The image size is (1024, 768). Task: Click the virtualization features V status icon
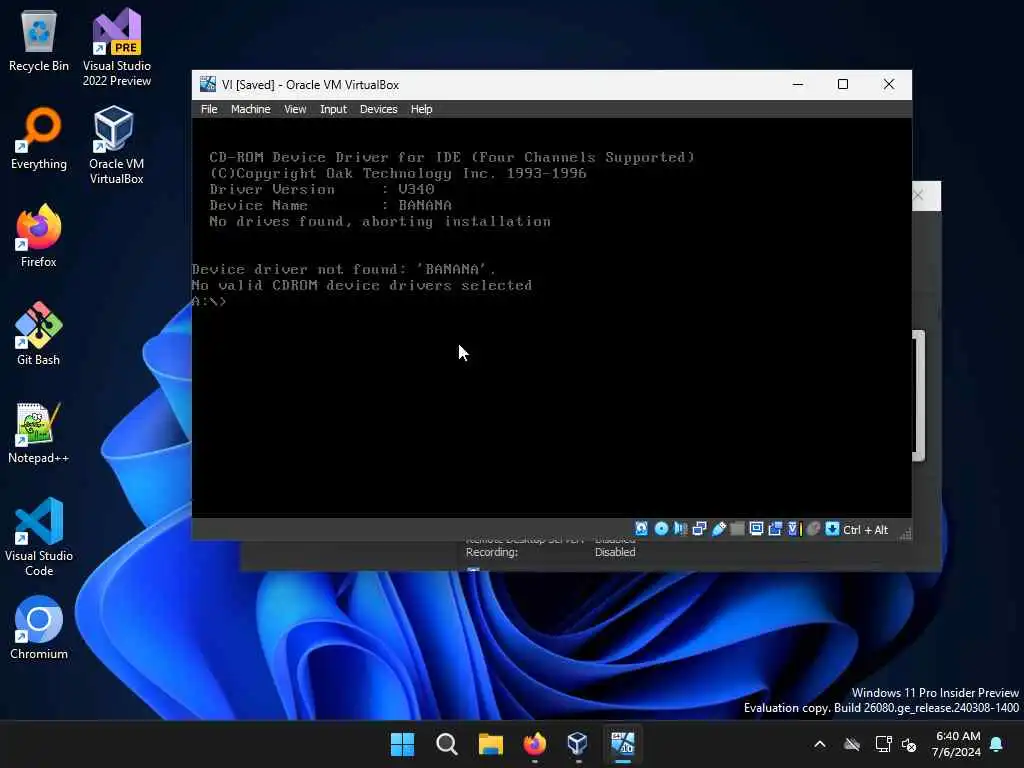coord(794,528)
